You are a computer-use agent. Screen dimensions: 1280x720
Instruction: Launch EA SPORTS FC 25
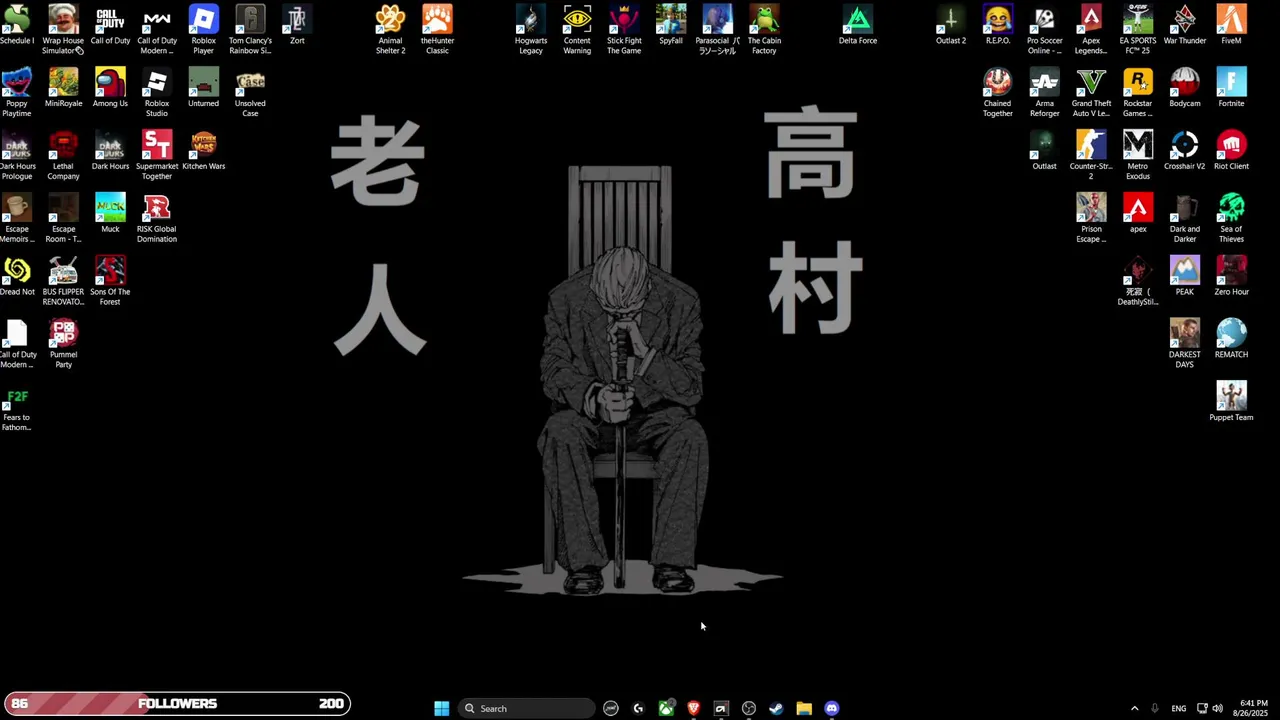click(x=1138, y=30)
